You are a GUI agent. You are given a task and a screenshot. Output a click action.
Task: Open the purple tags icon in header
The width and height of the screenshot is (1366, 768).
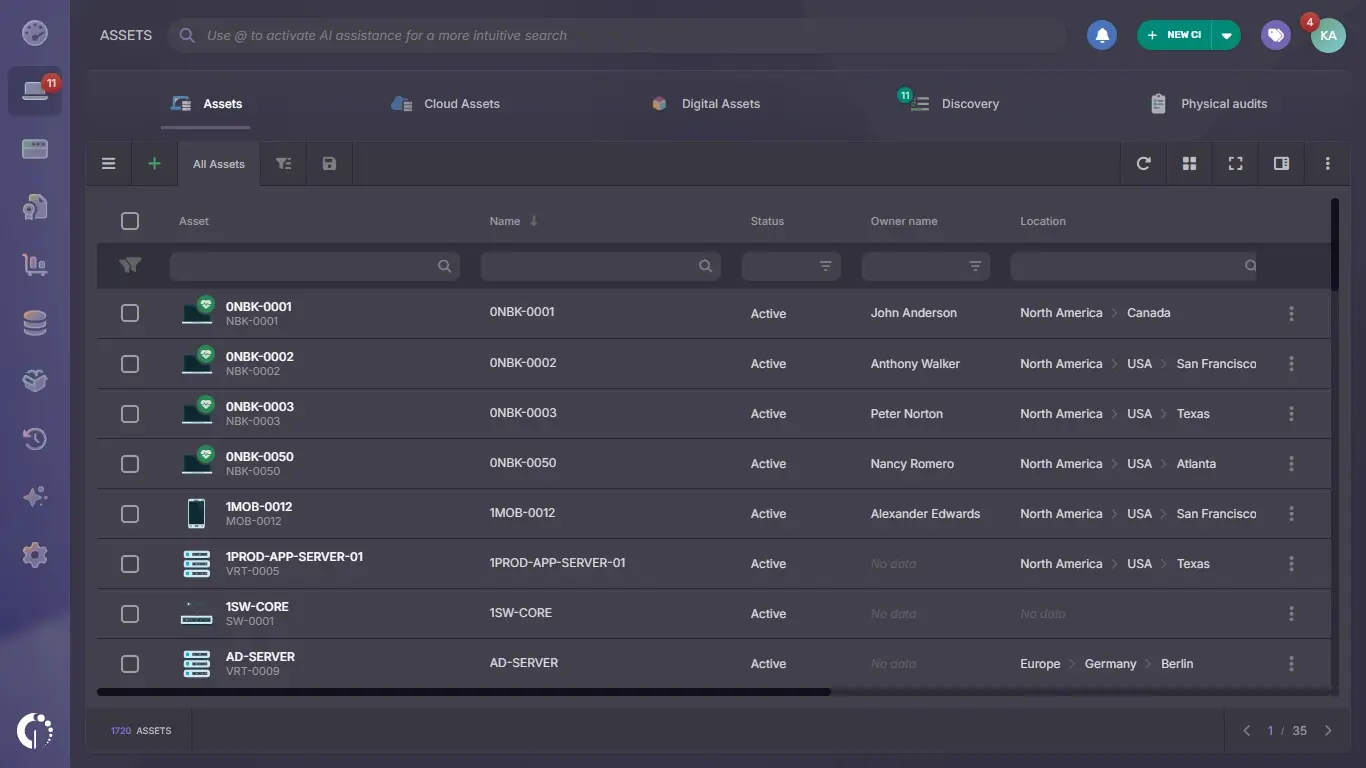click(1276, 35)
